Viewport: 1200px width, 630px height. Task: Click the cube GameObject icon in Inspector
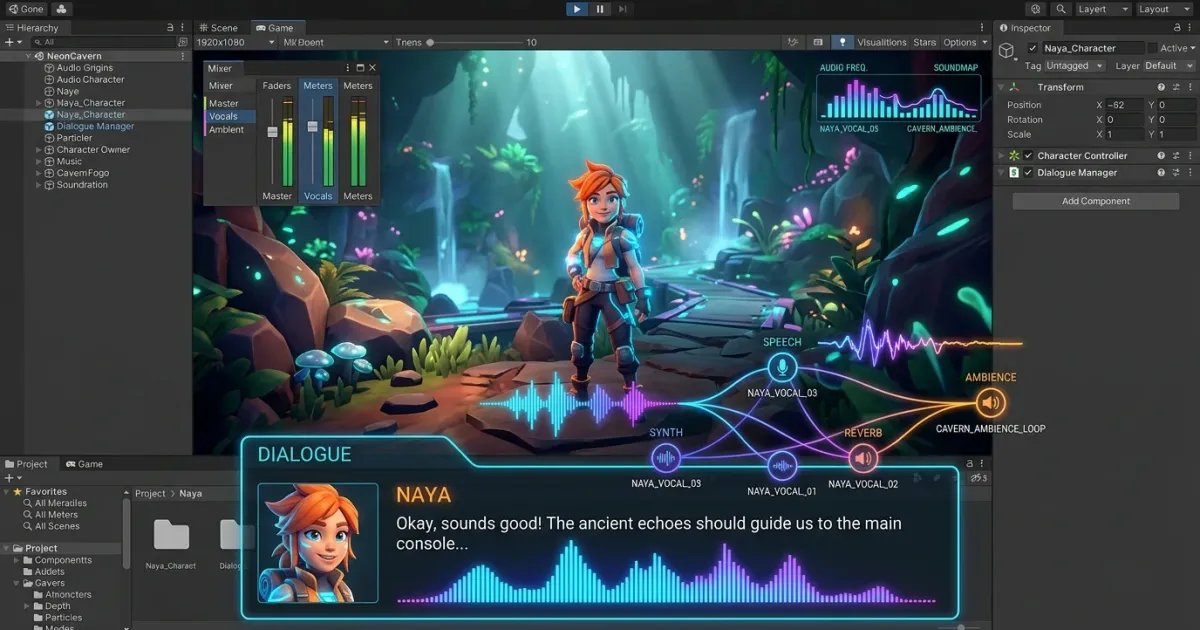[x=1007, y=49]
